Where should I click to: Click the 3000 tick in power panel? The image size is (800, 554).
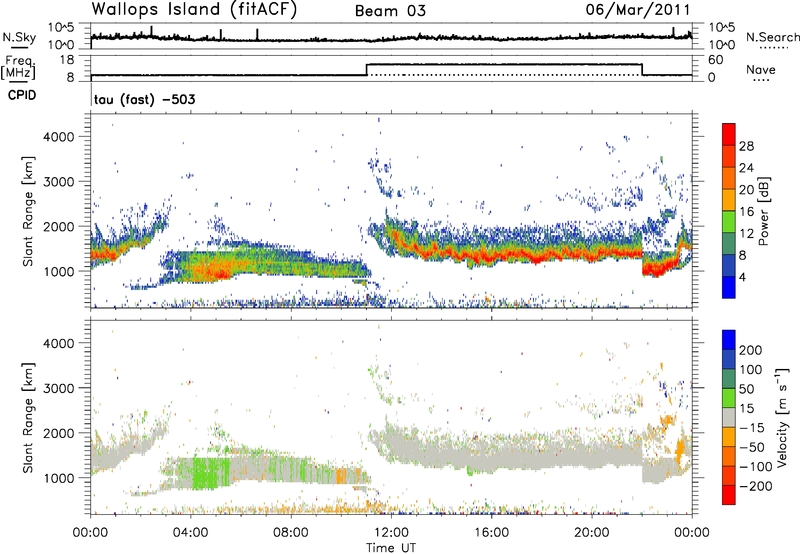point(59,182)
